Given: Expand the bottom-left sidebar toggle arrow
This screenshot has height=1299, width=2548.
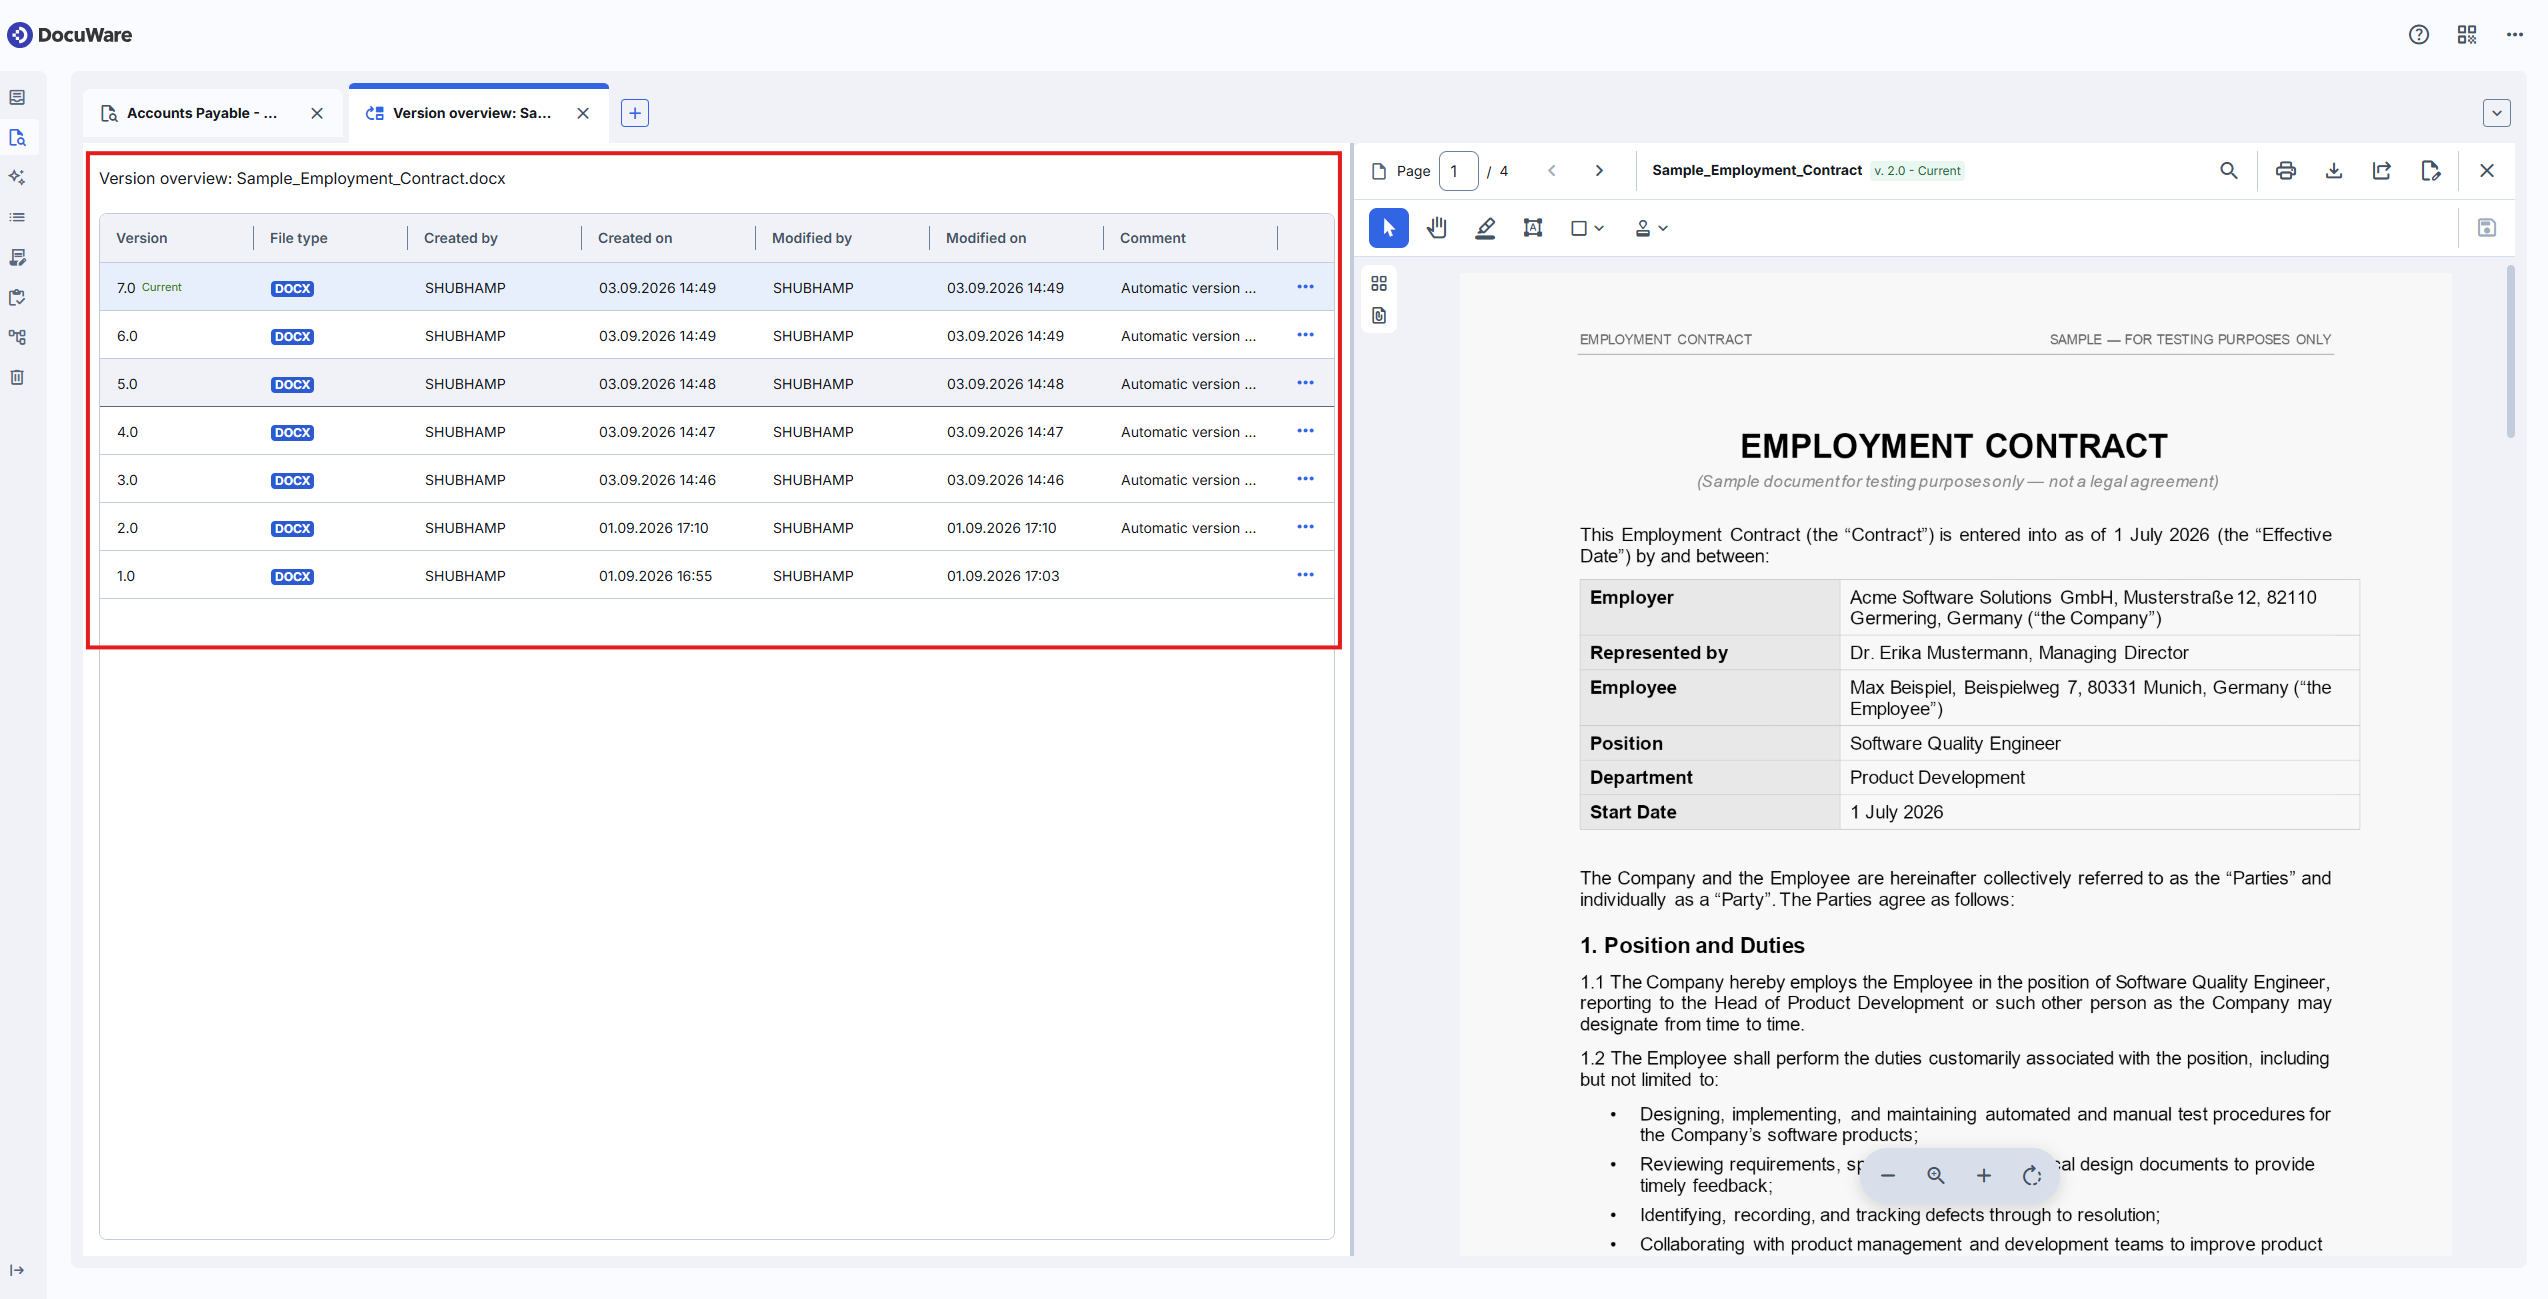Looking at the screenshot, I should (17, 1270).
